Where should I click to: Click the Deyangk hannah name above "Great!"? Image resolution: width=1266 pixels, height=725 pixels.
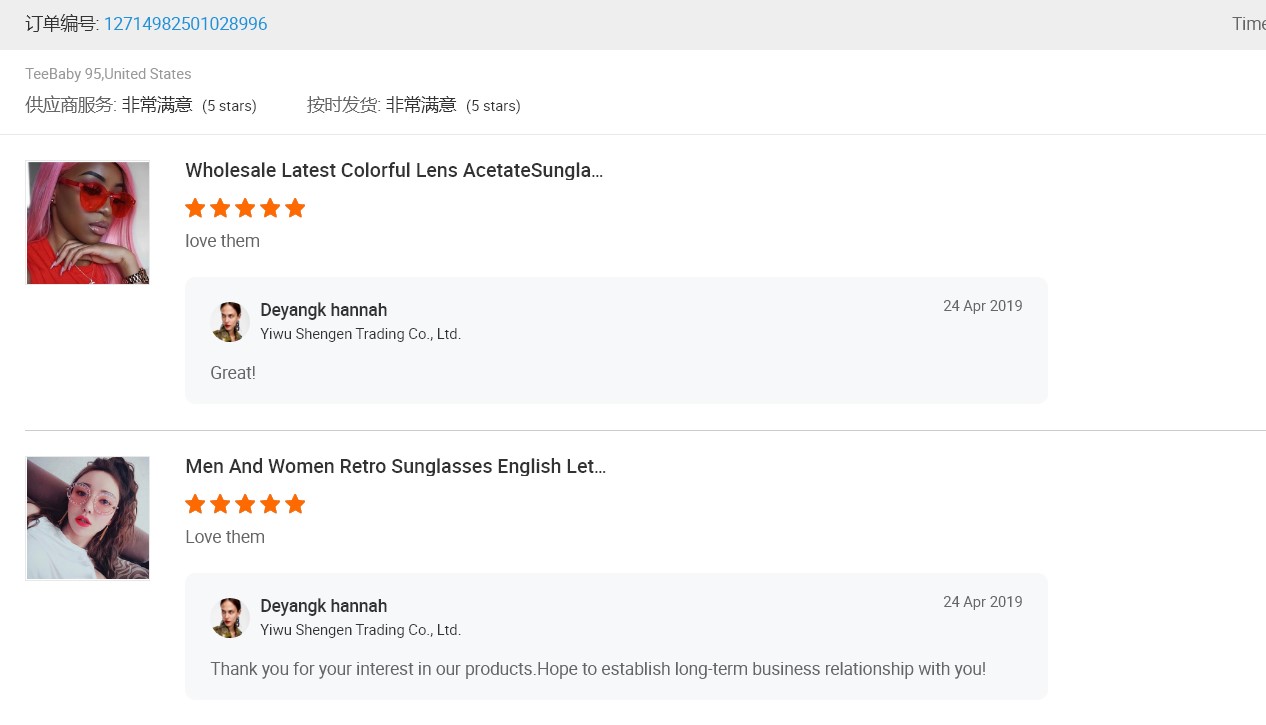pyautogui.click(x=323, y=310)
